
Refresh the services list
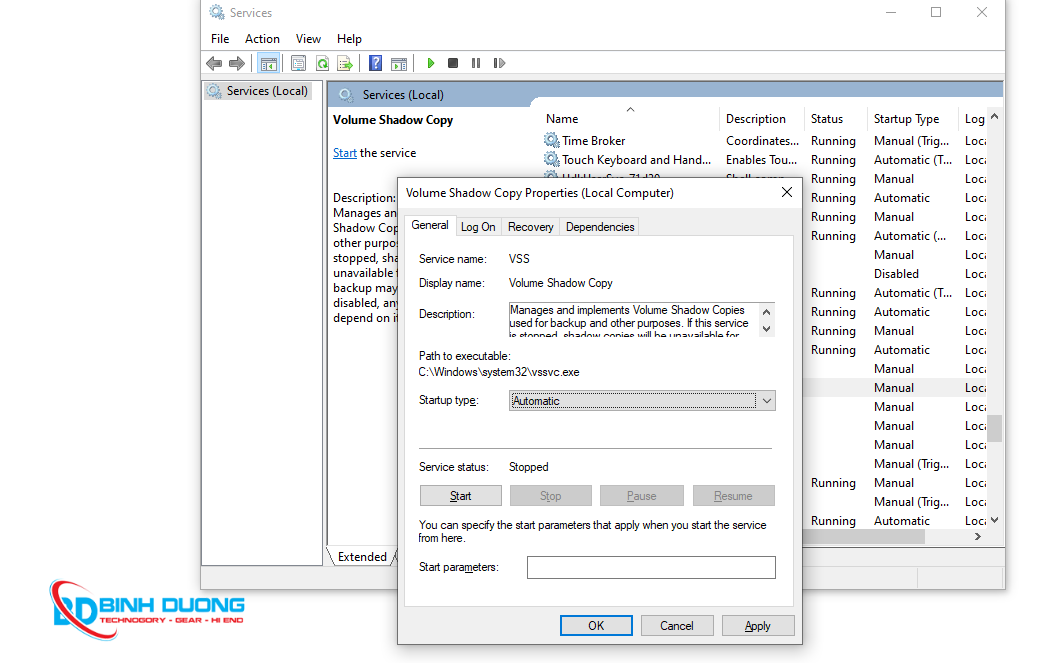[322, 63]
